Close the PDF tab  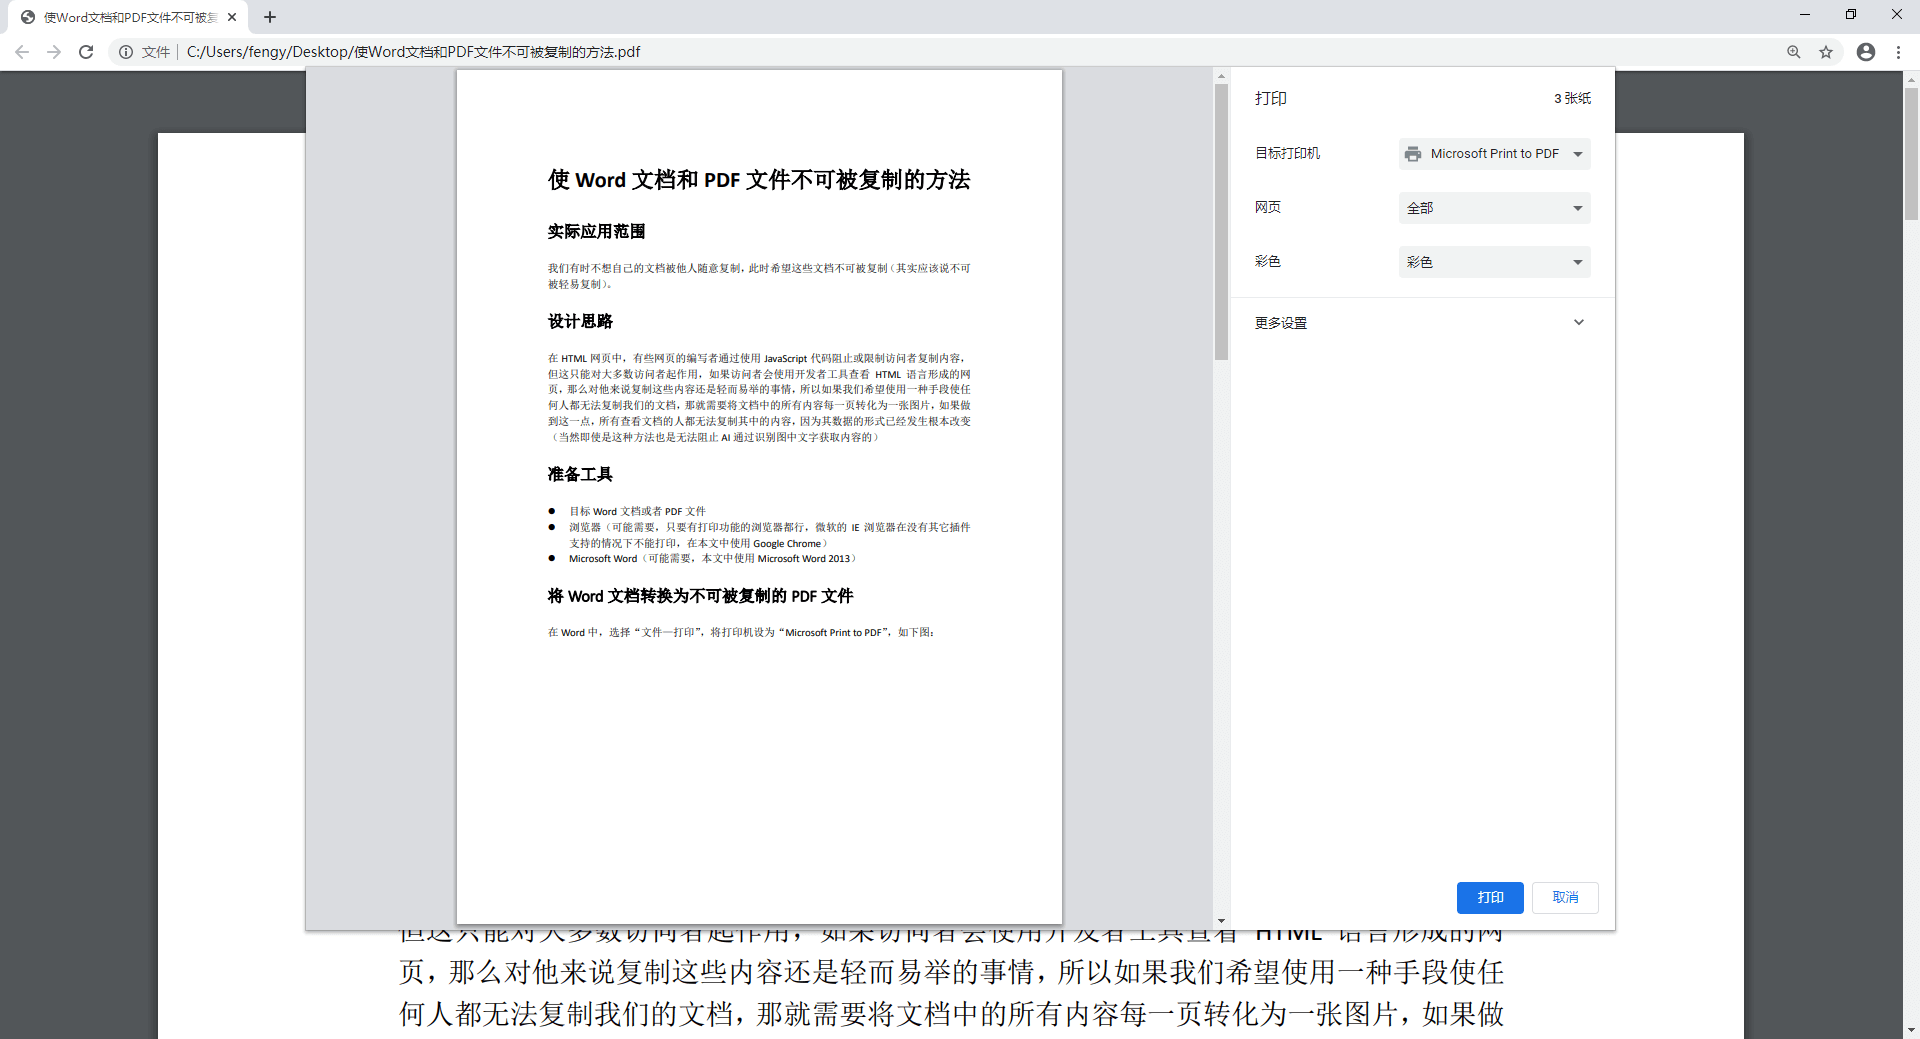(232, 17)
